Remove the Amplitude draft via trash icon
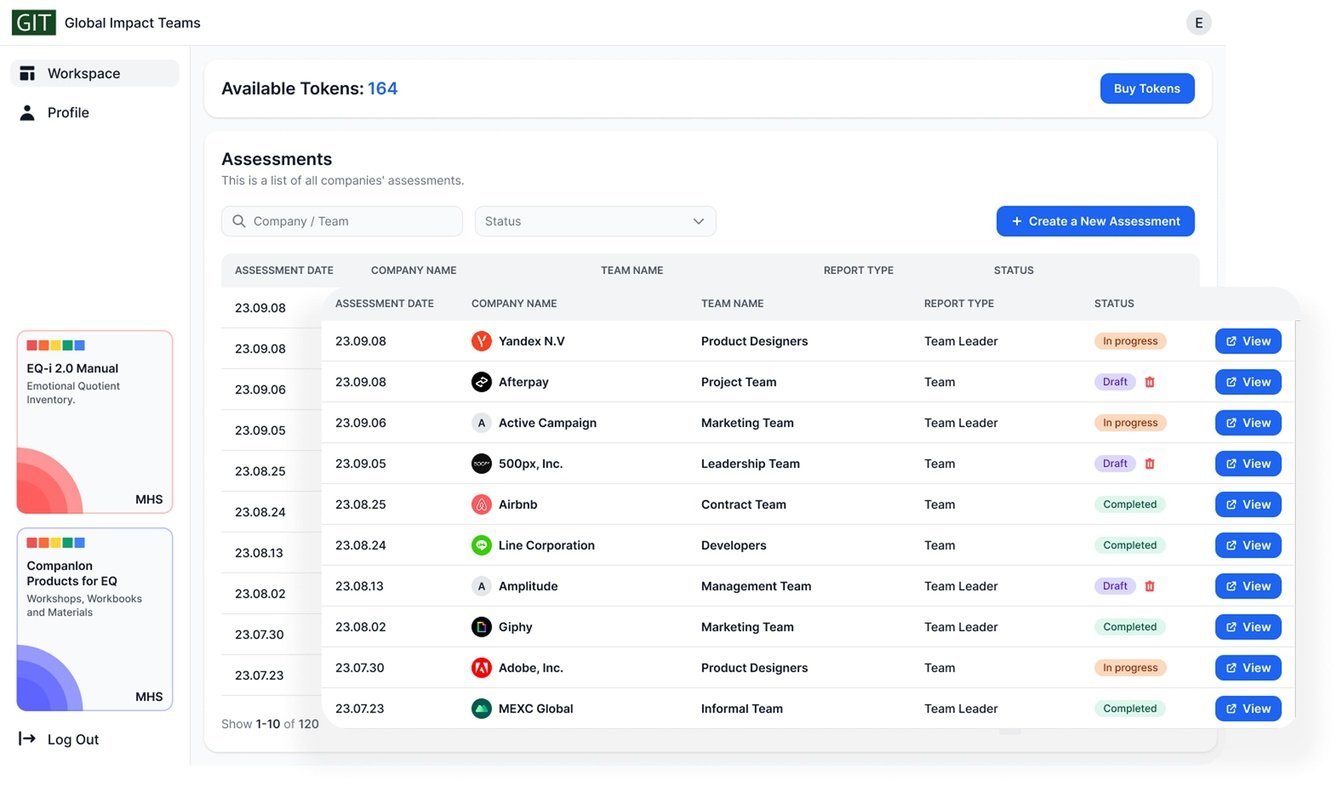1340x786 pixels. (1149, 586)
